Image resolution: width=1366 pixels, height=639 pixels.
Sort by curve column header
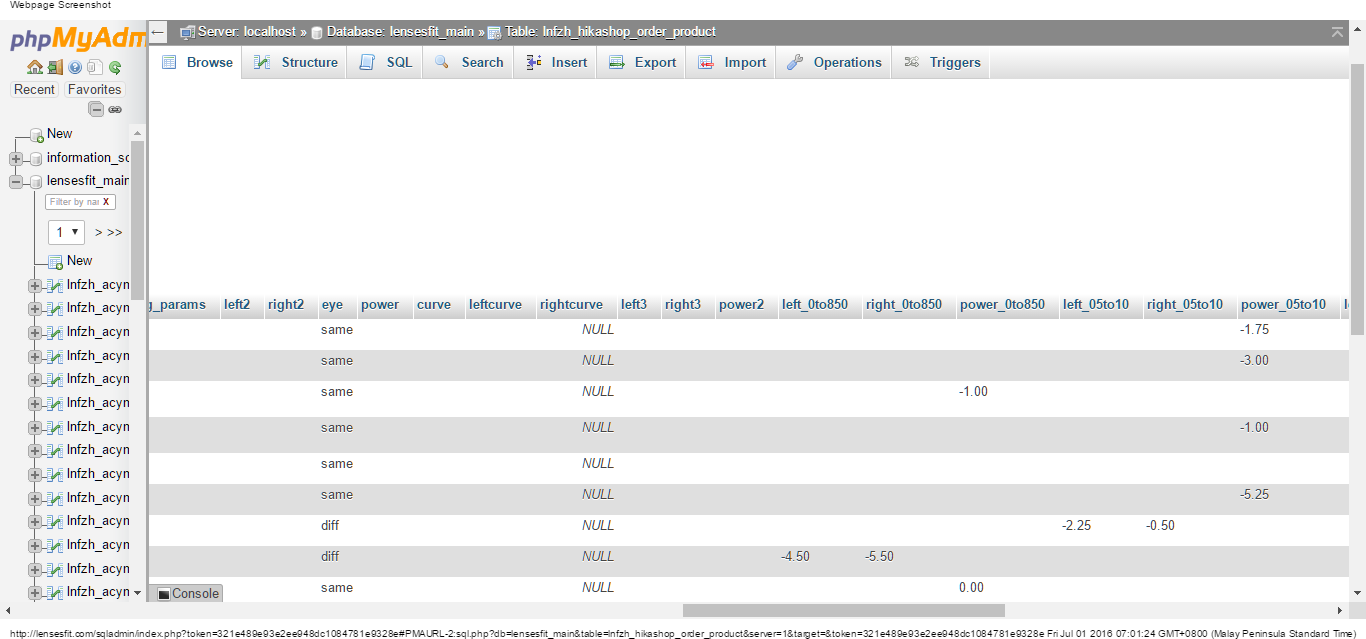point(434,305)
